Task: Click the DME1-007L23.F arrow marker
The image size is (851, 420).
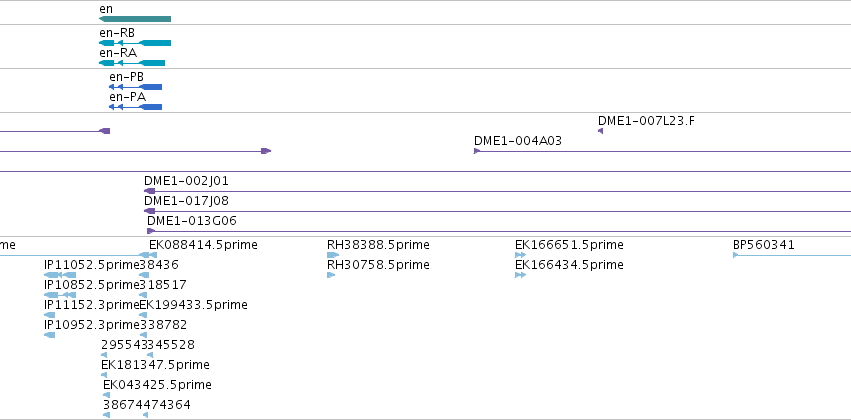Action: (x=600, y=131)
